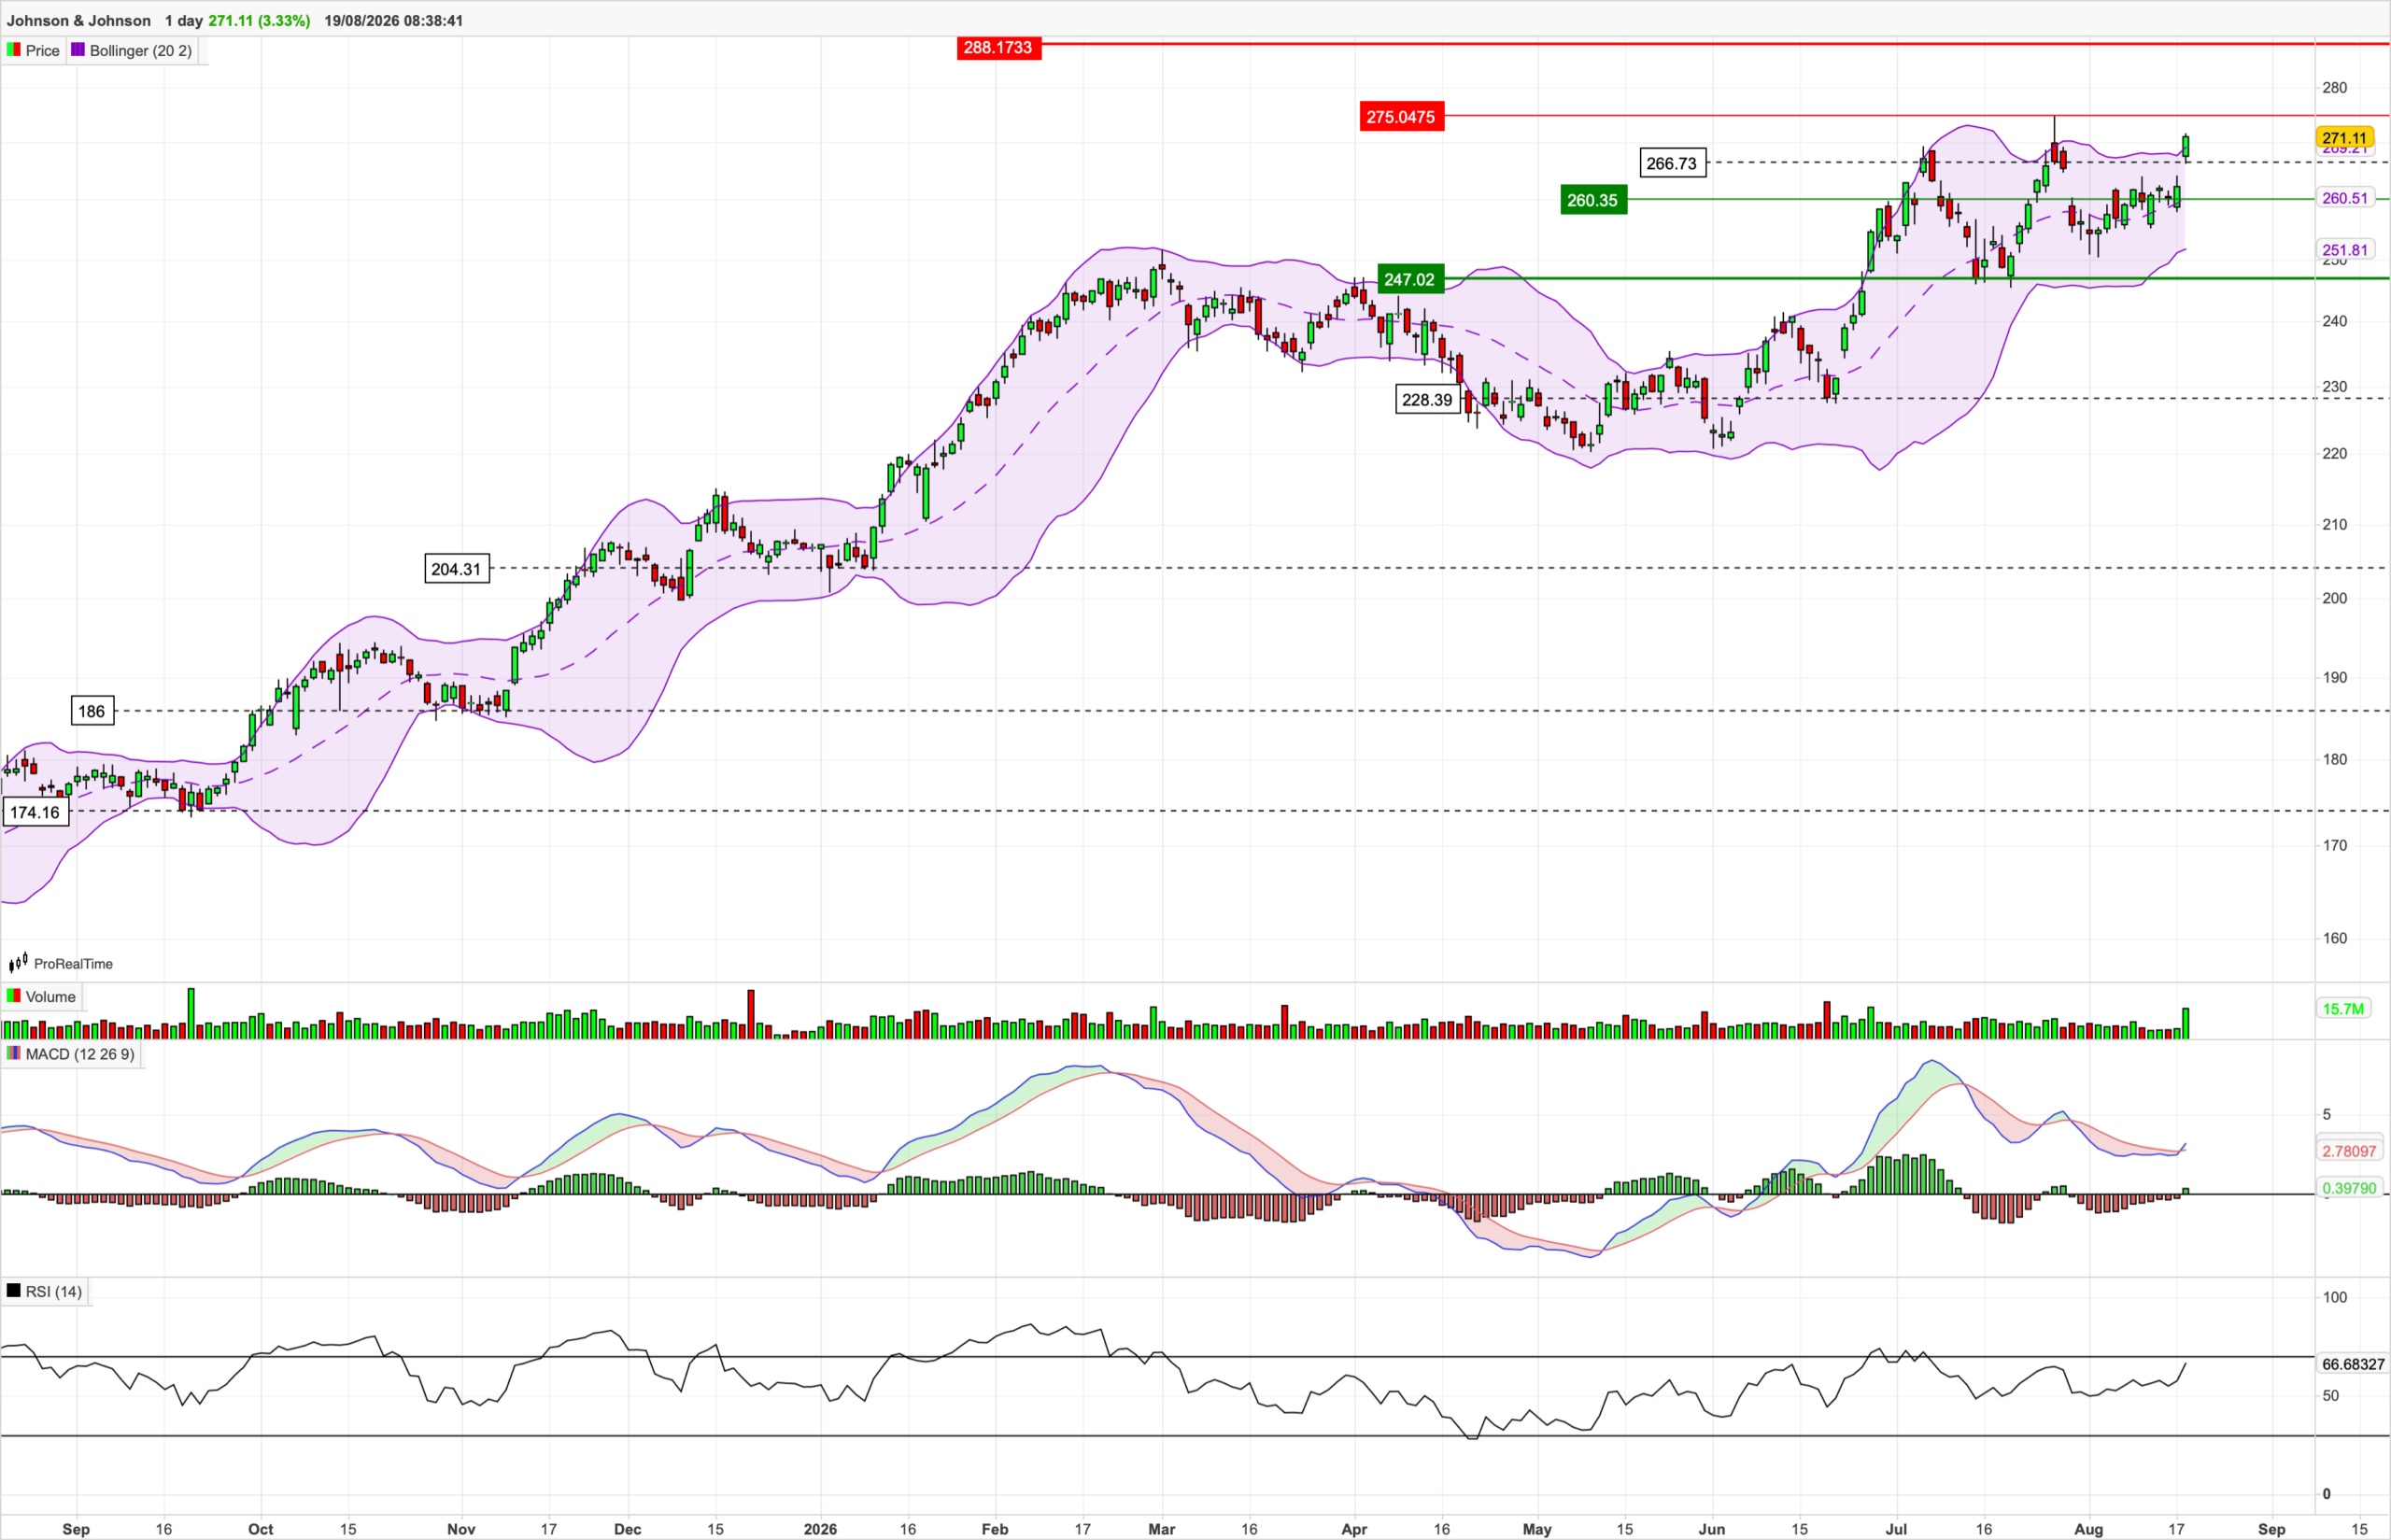Click the yellow 271.11 current price tag
The height and width of the screenshot is (1540, 2391).
[2345, 138]
